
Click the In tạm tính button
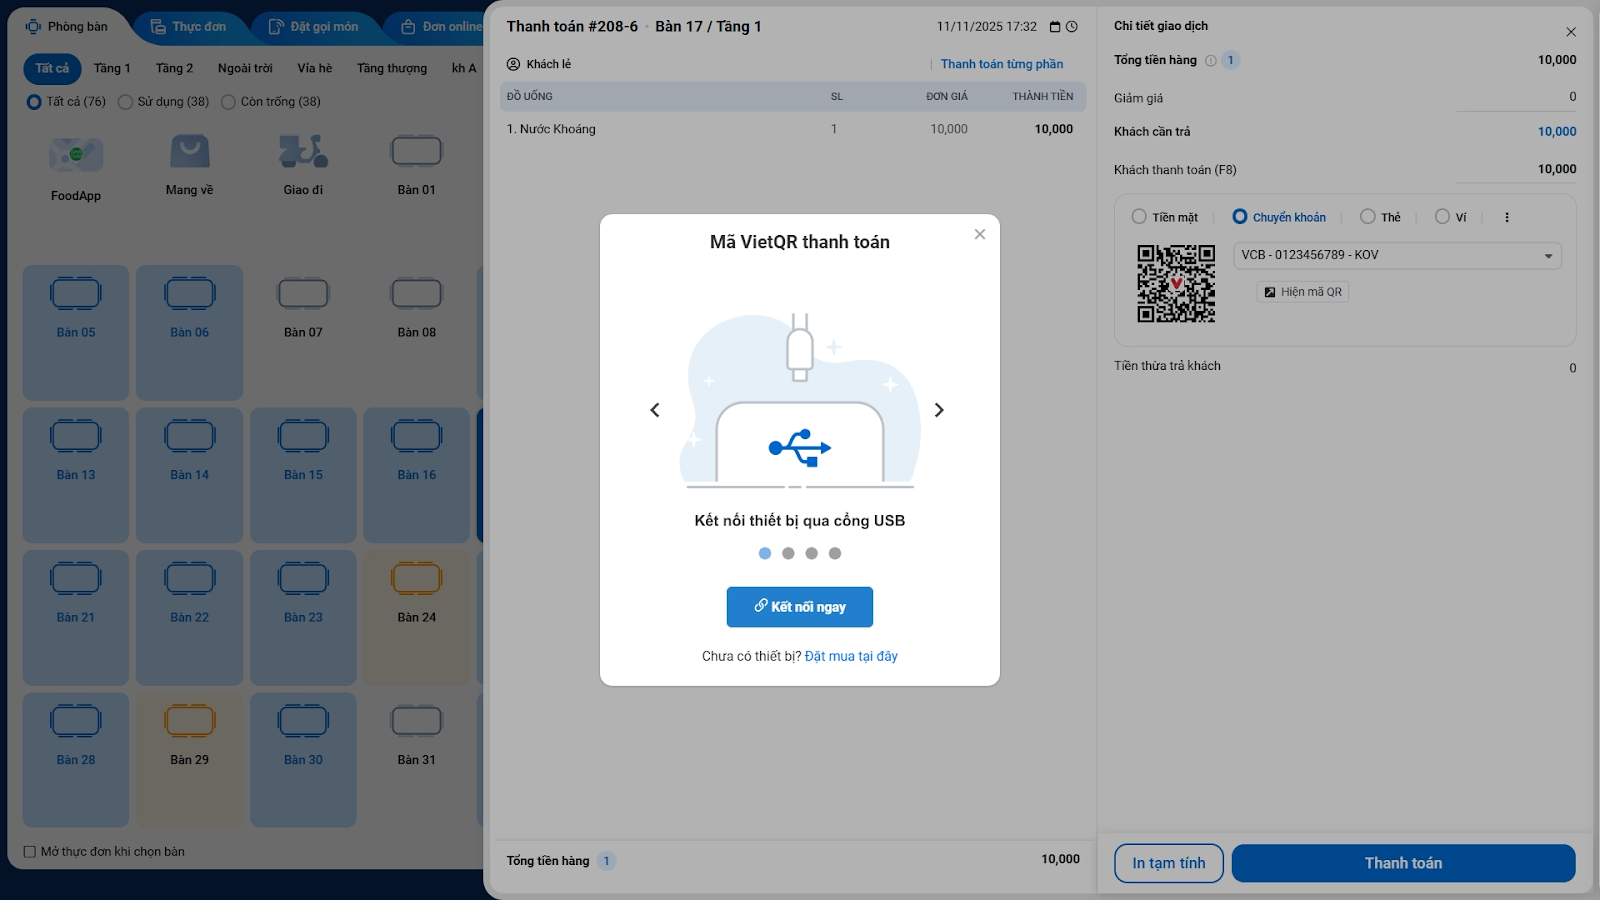pos(1169,863)
